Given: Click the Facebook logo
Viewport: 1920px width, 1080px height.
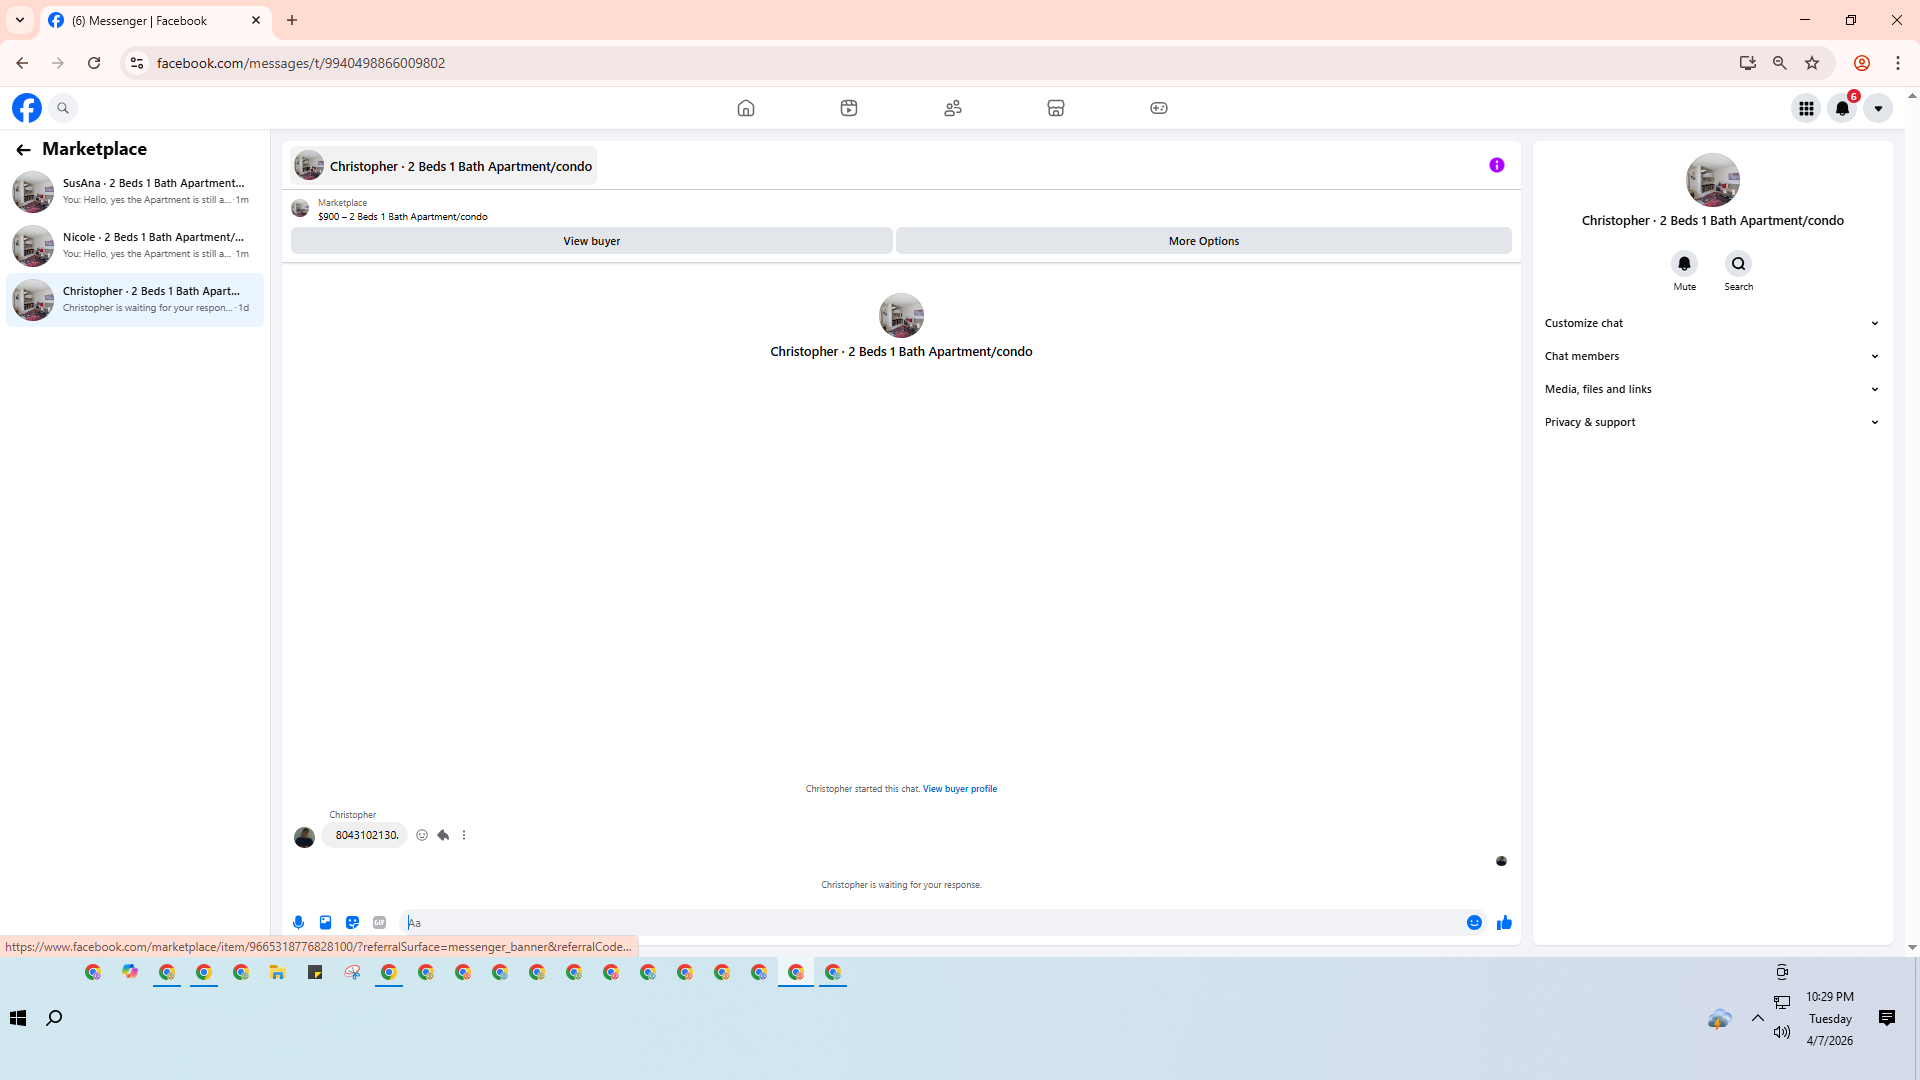Looking at the screenshot, I should (27, 108).
